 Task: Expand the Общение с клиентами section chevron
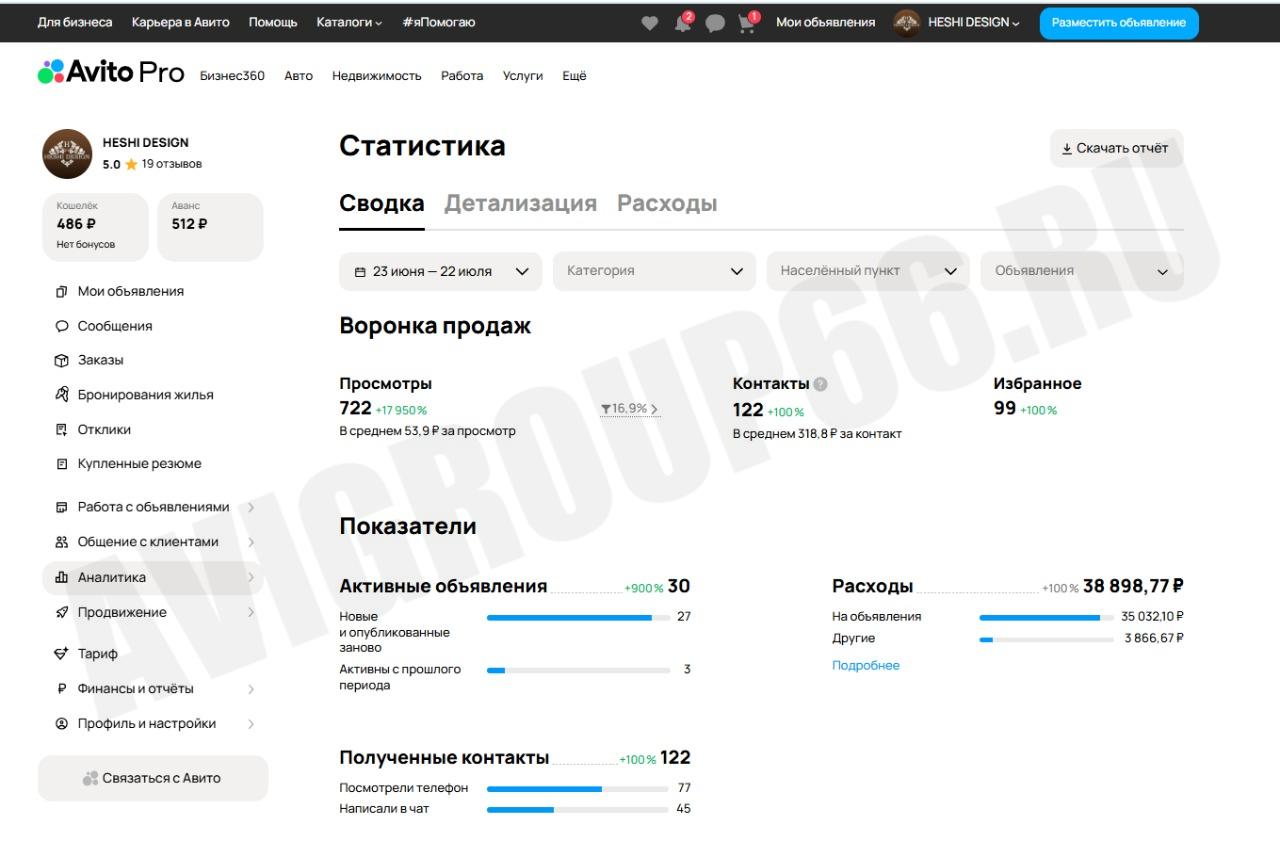click(250, 542)
